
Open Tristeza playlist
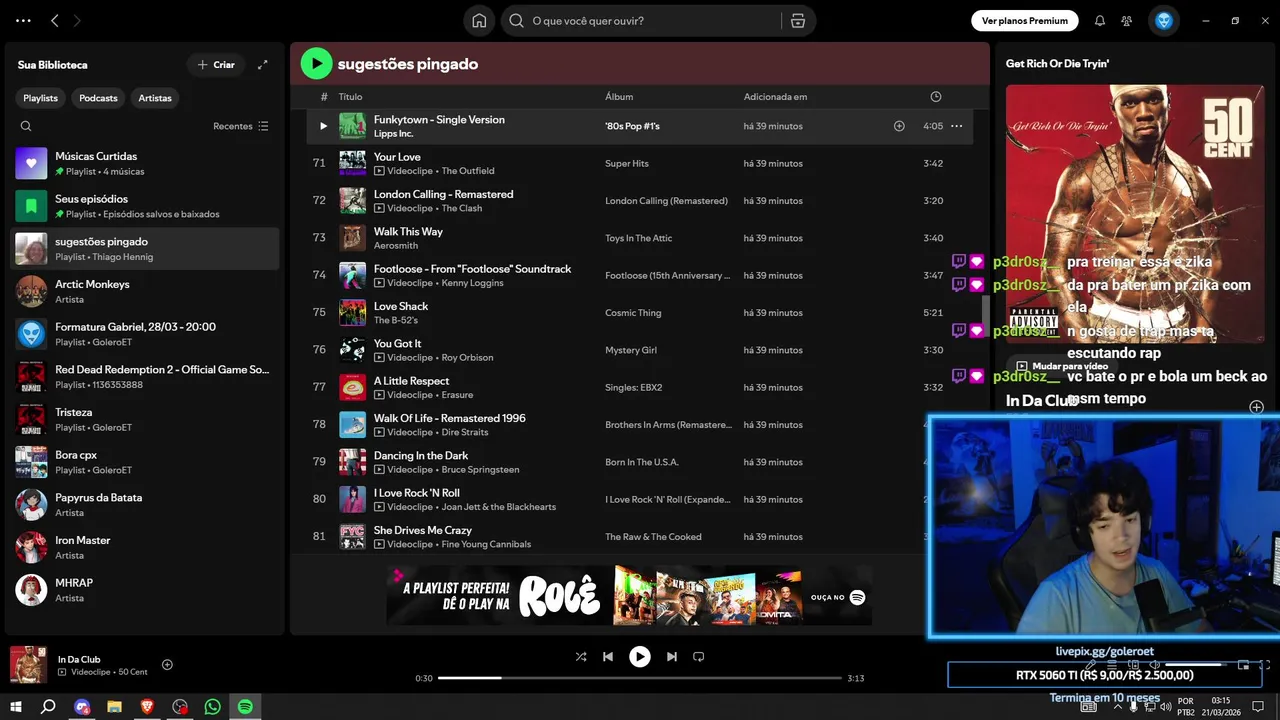pos(145,419)
